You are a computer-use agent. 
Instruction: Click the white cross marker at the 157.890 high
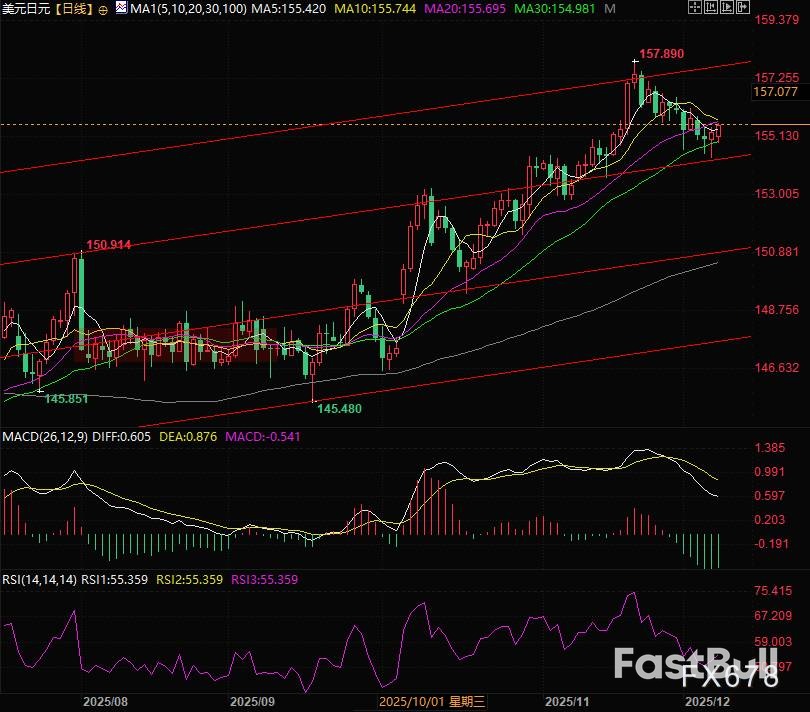[x=635, y=63]
